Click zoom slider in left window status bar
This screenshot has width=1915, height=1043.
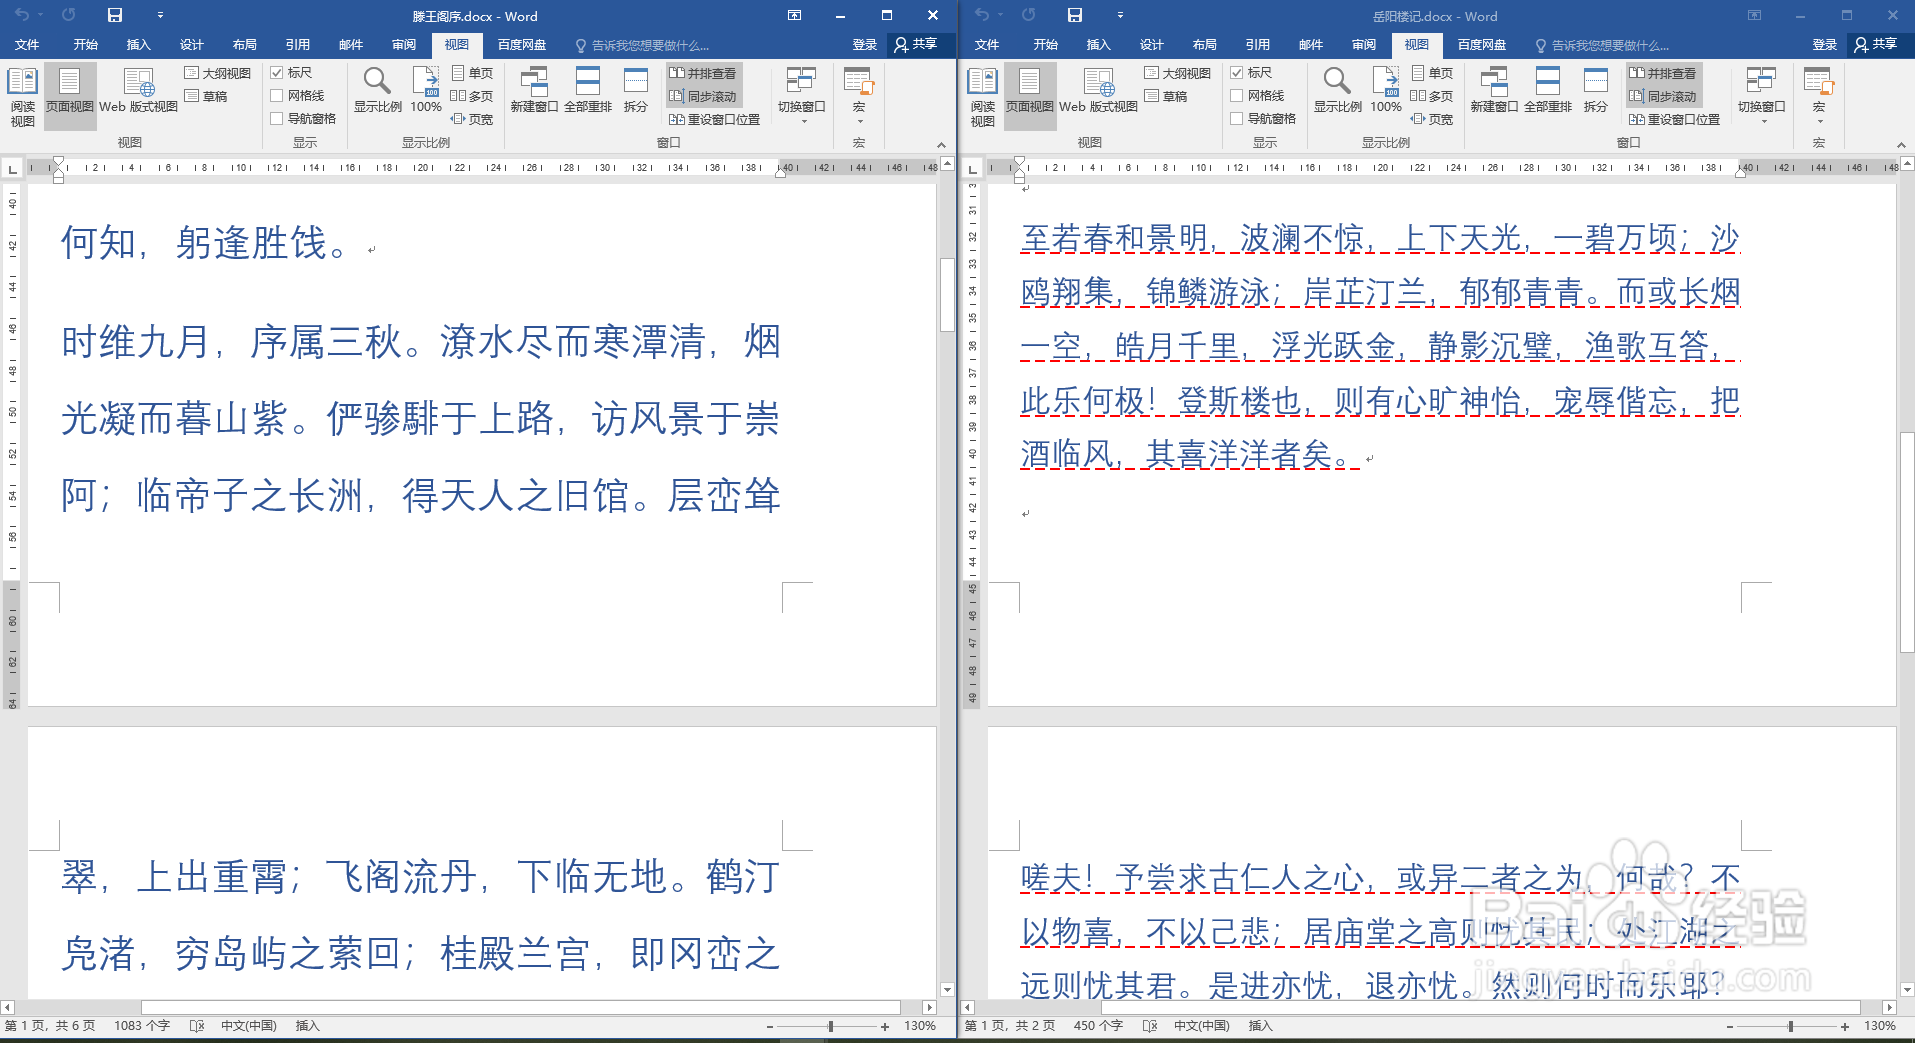830,1026
